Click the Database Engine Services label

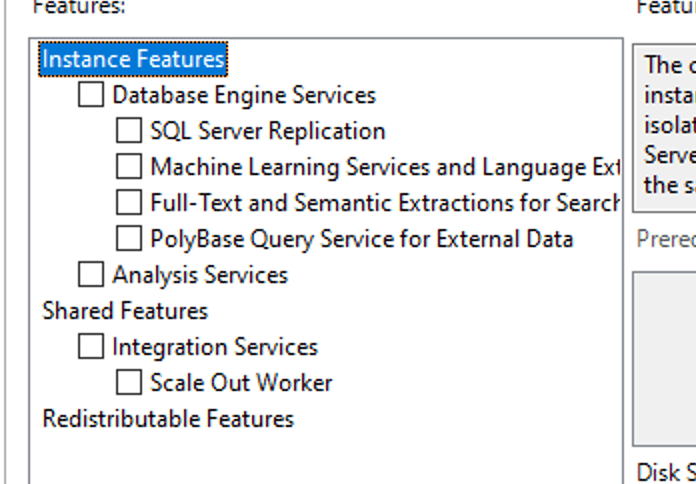tap(244, 95)
